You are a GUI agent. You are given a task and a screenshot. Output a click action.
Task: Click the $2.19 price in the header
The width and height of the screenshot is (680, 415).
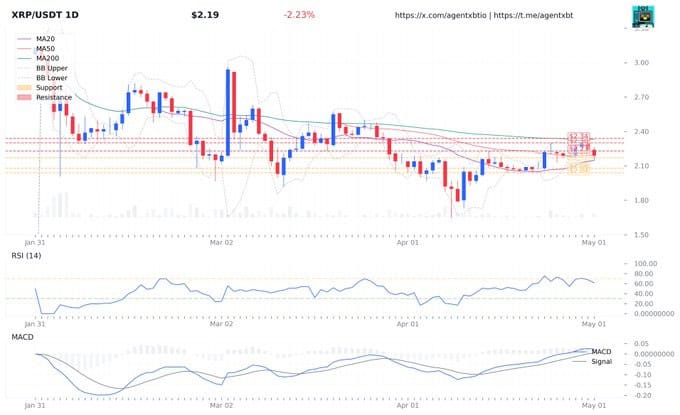[x=205, y=15]
